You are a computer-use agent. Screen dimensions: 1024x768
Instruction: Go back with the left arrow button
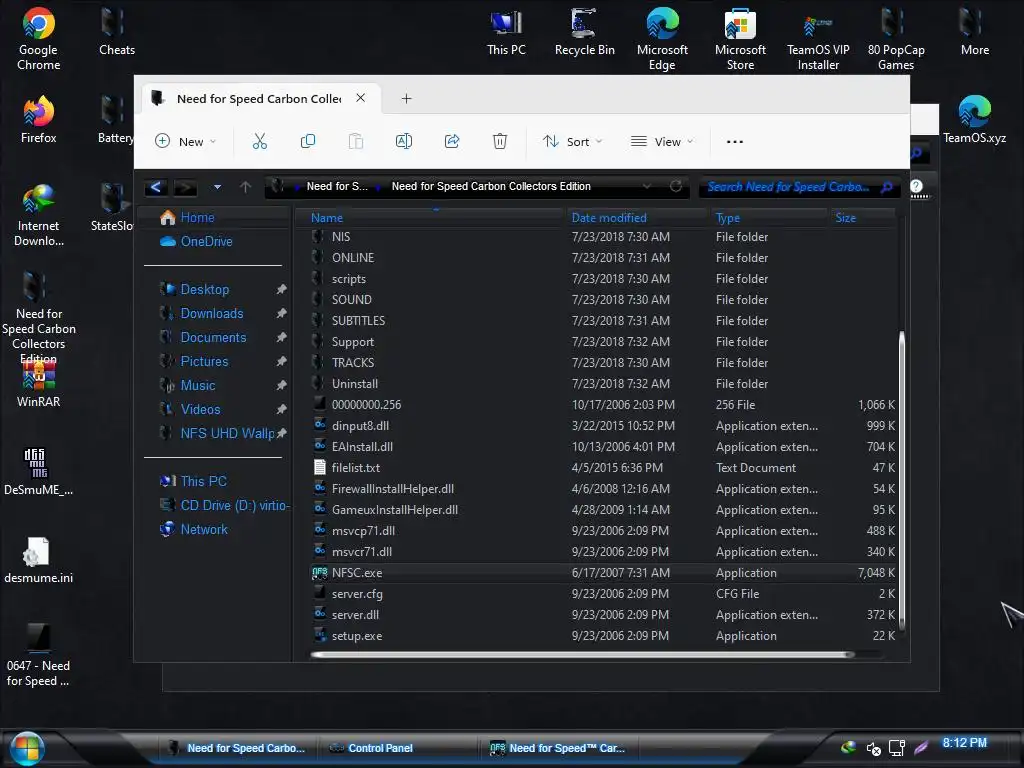tap(155, 187)
